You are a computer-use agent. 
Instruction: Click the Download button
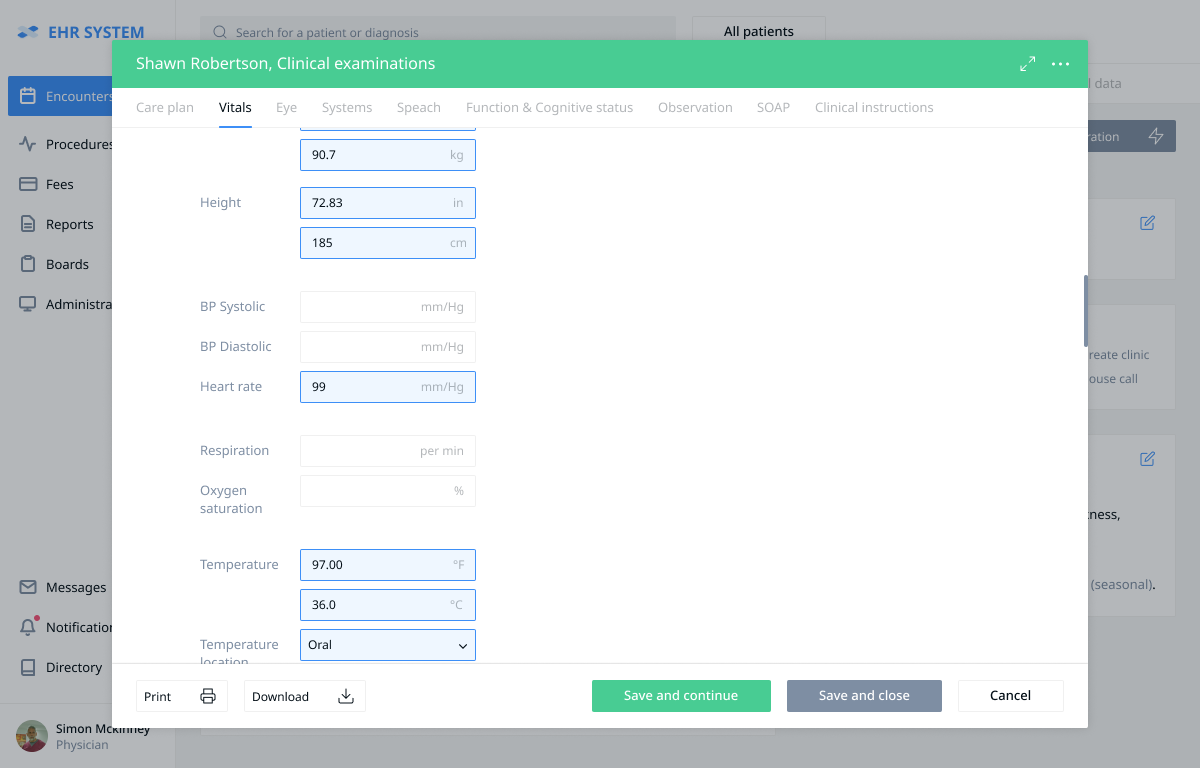tap(305, 696)
